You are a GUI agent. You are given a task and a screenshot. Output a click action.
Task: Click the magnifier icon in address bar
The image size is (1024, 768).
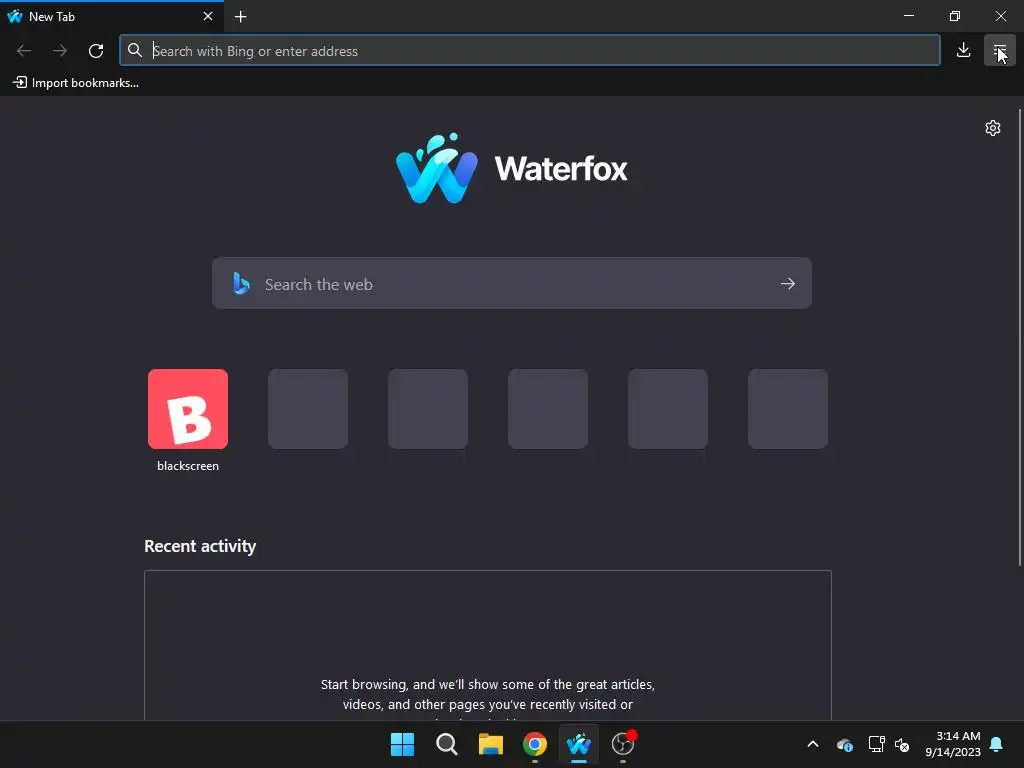point(135,50)
